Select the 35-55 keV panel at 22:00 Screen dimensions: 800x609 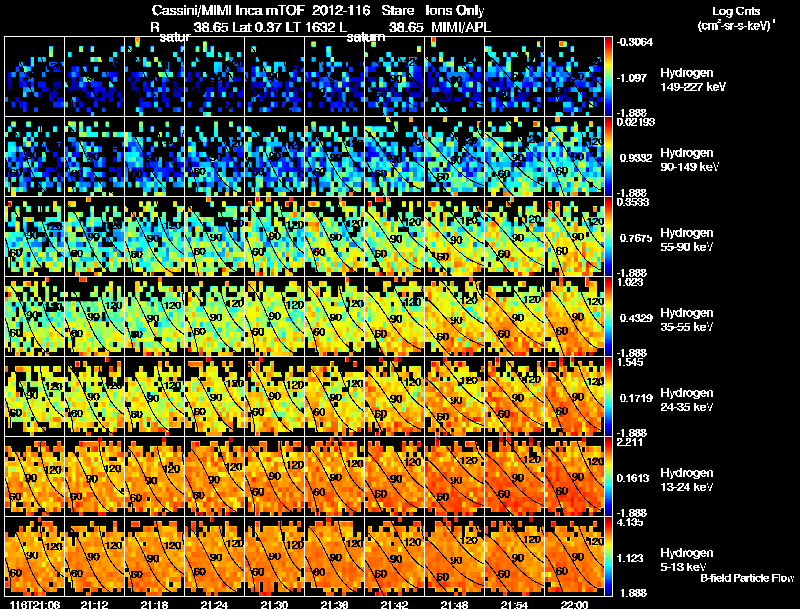(x=574, y=317)
